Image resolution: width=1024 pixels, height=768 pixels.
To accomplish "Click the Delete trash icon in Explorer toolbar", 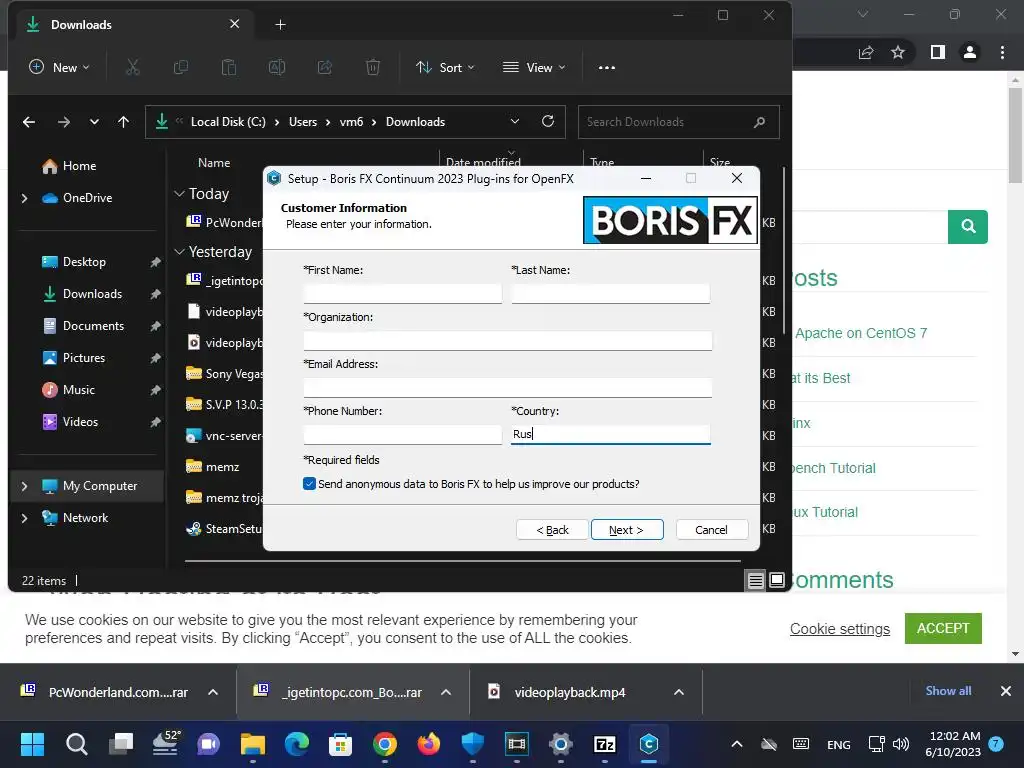I will click(x=373, y=67).
